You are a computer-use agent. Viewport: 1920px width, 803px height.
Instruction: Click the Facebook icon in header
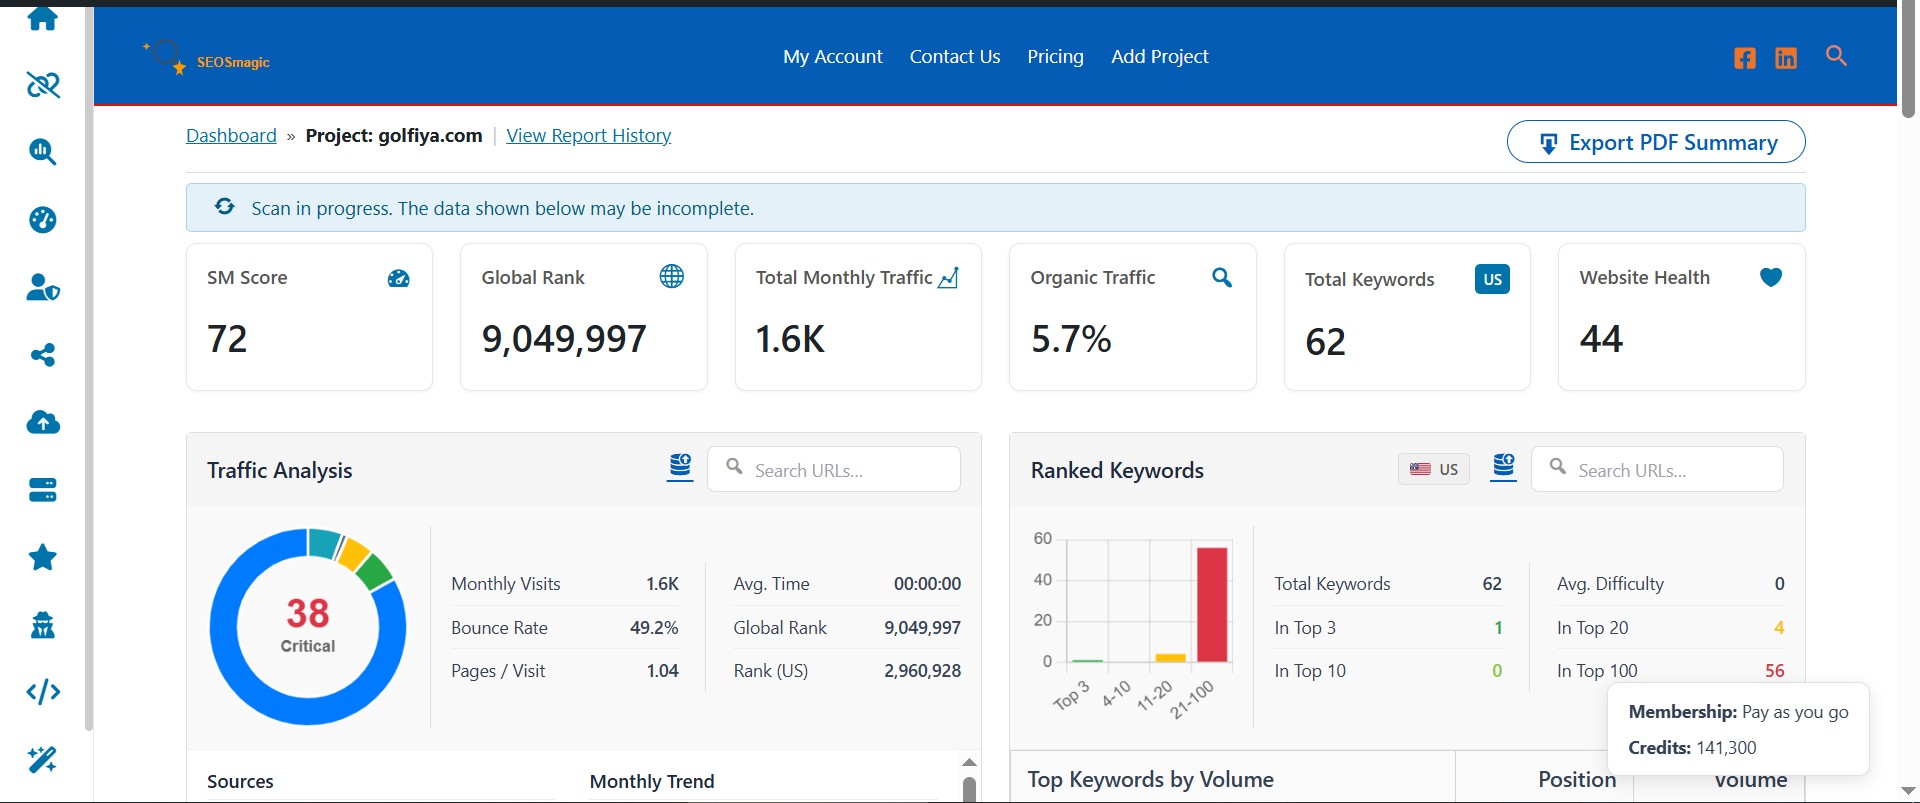[1745, 58]
